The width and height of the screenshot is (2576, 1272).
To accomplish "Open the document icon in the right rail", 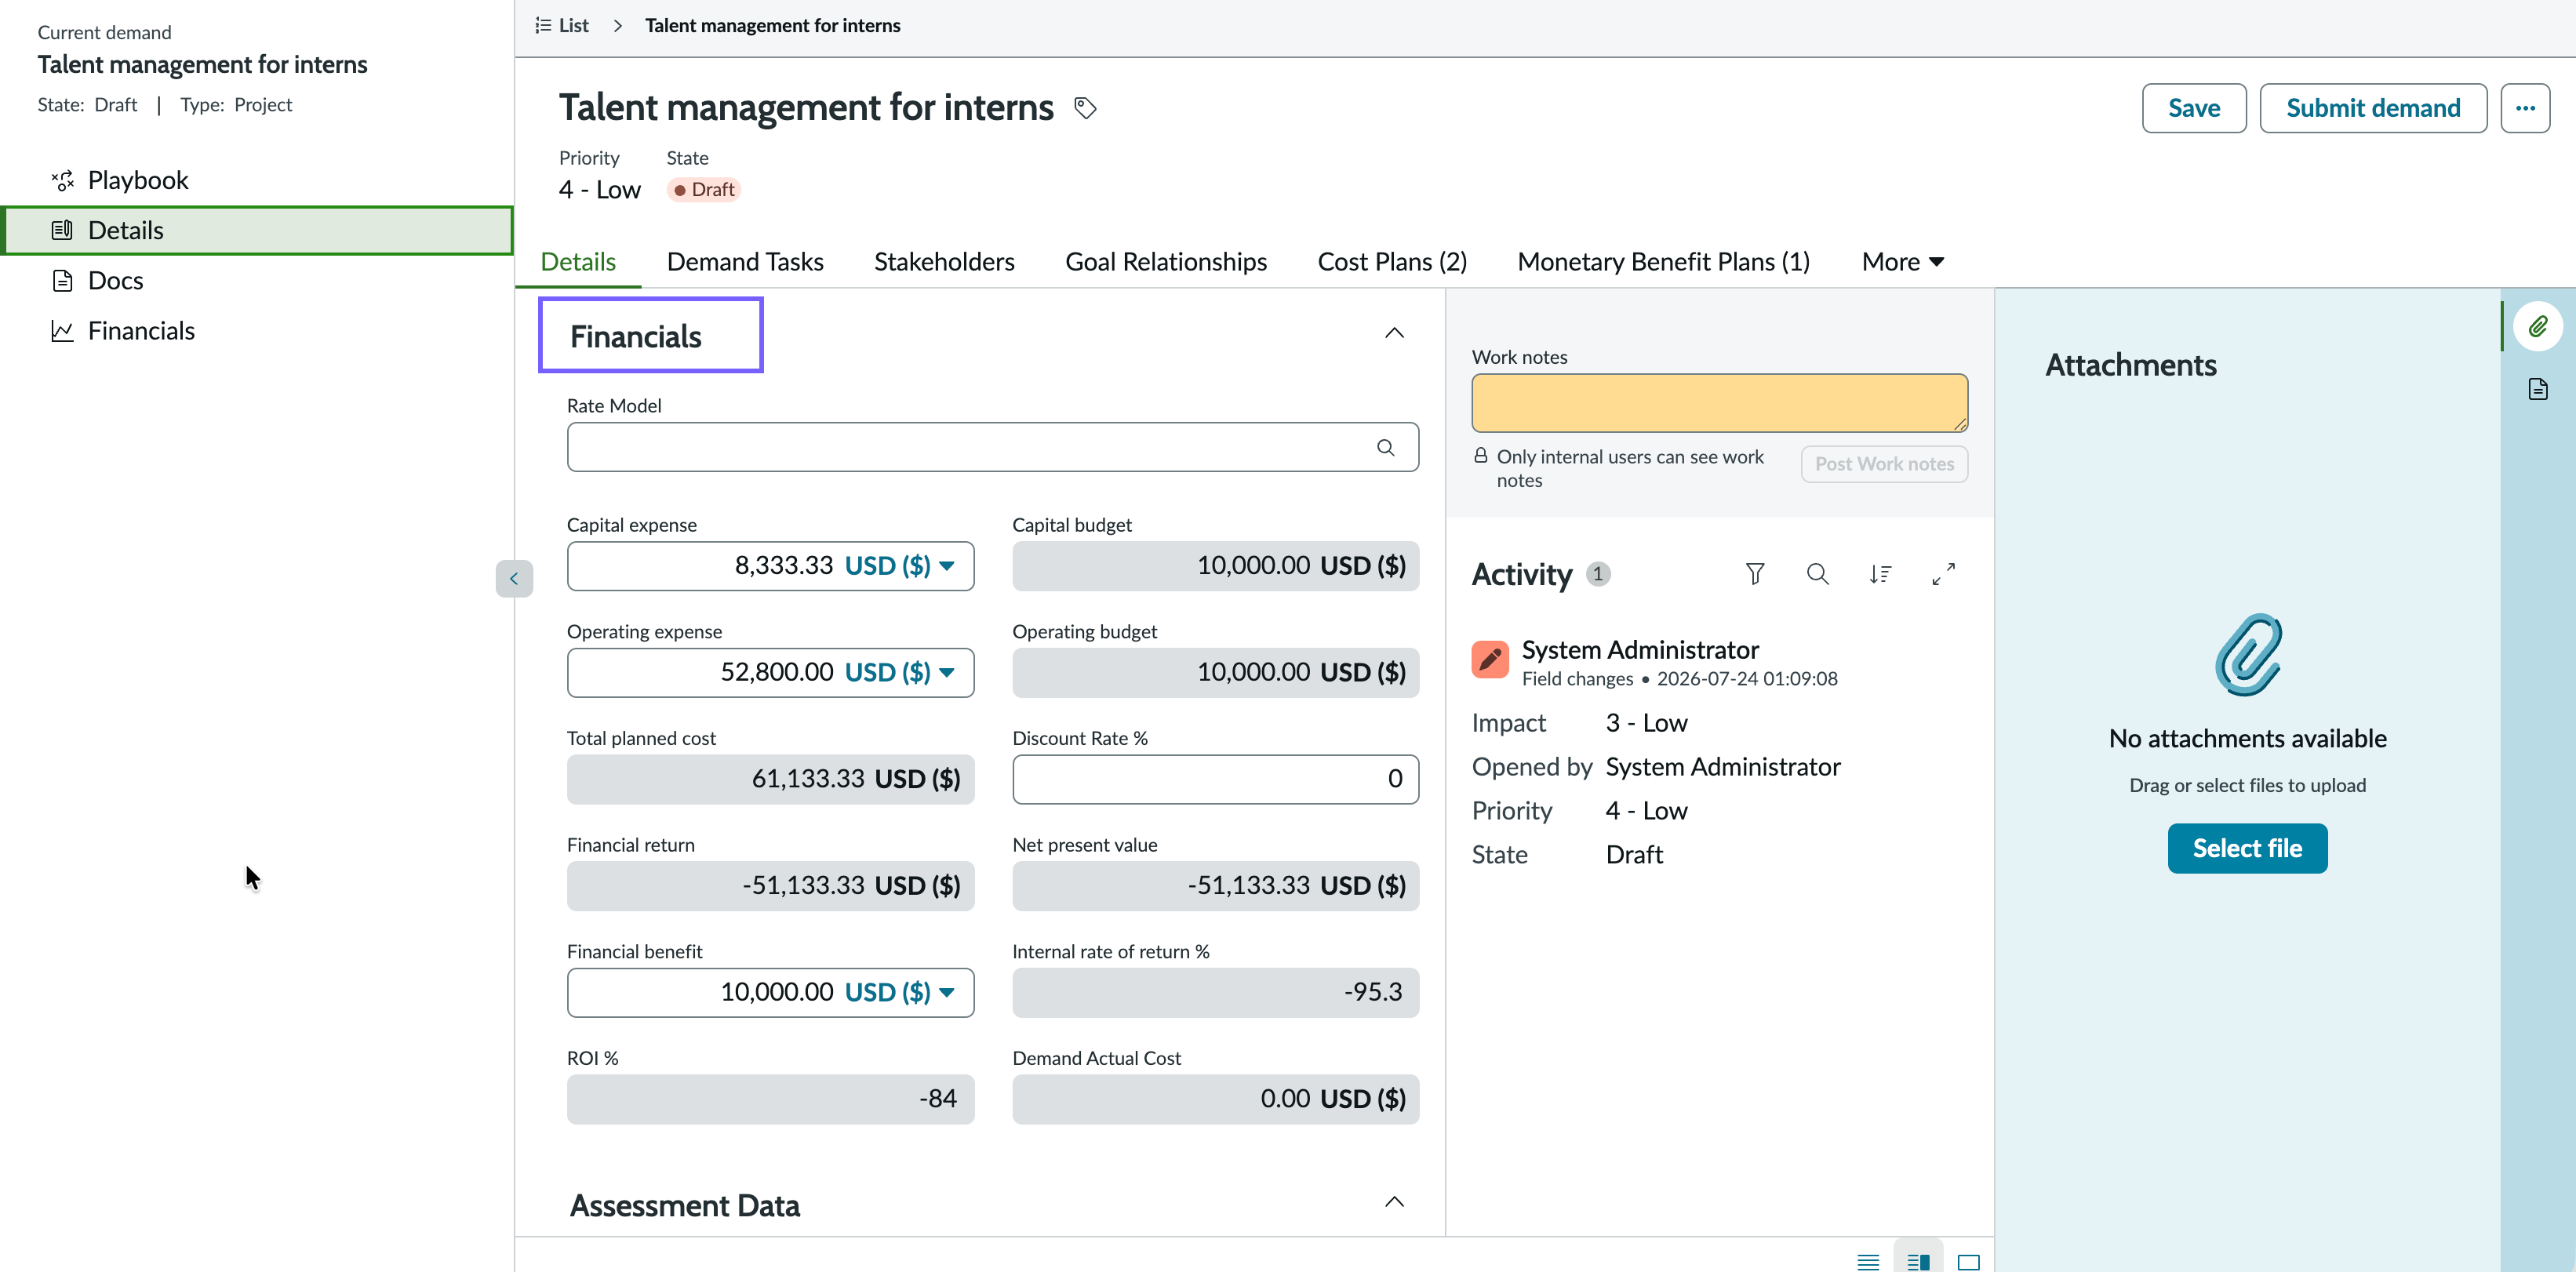I will (2537, 389).
